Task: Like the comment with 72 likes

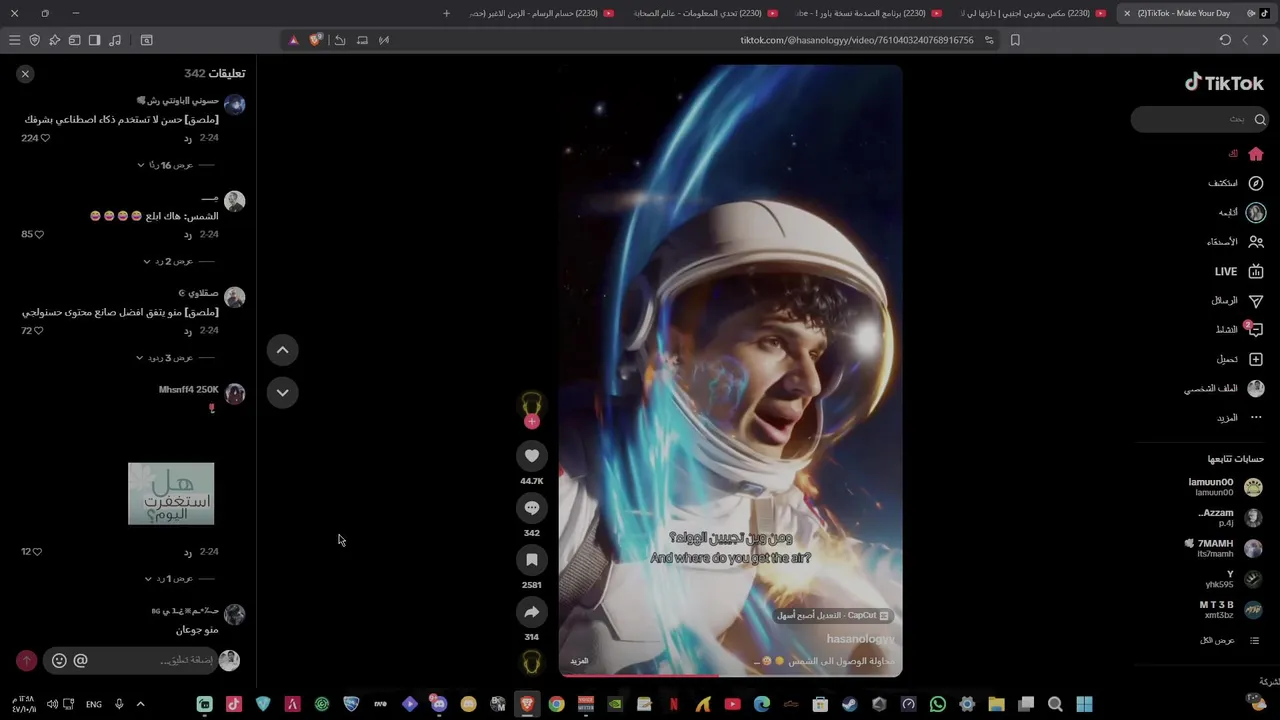Action: [39, 330]
